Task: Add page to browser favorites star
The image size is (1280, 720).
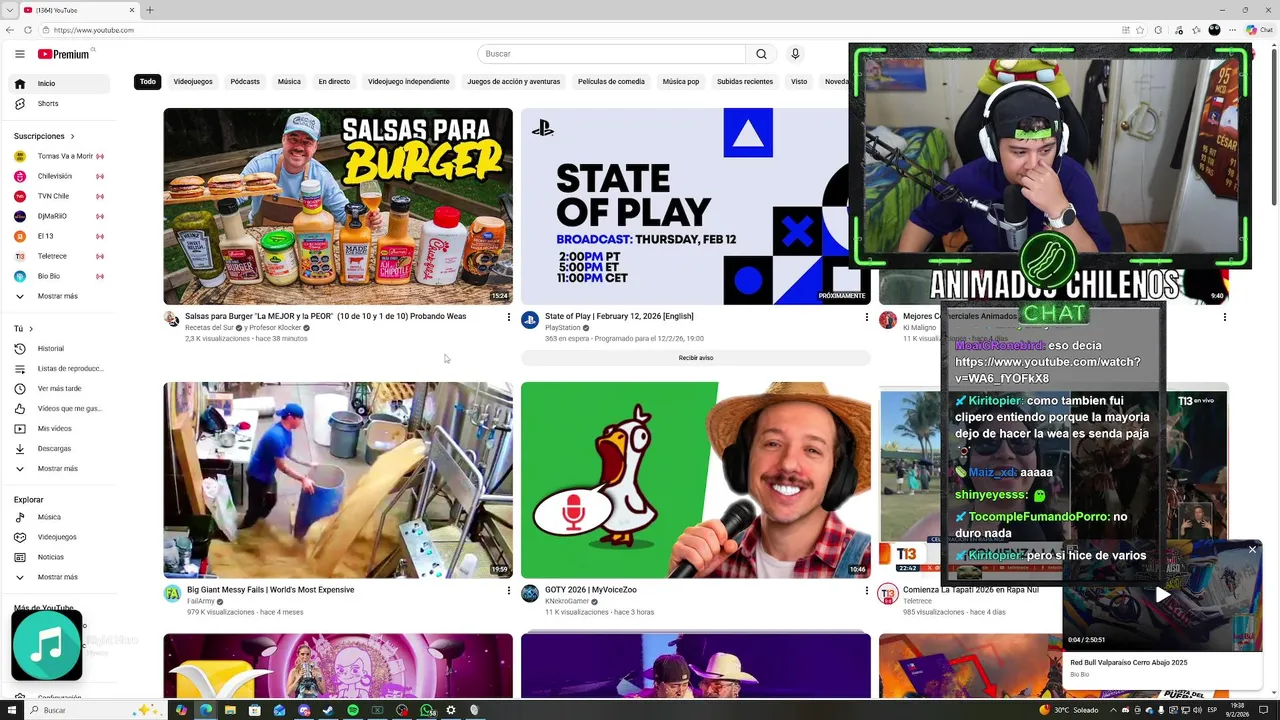Action: [x=1140, y=30]
